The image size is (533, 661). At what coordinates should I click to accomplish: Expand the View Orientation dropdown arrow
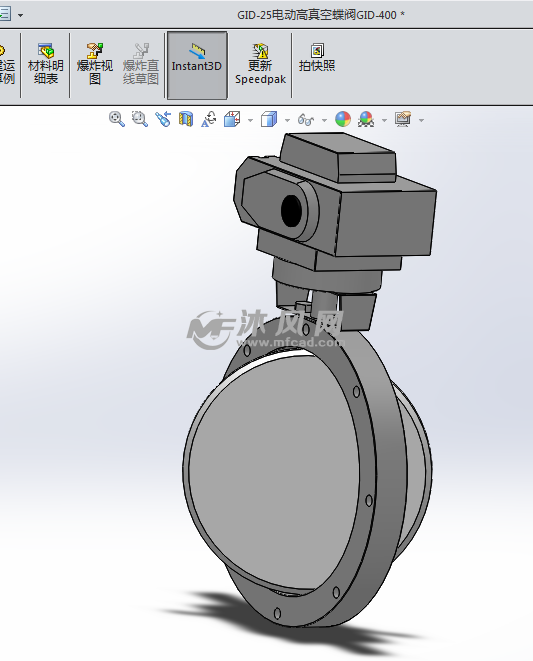[250, 121]
